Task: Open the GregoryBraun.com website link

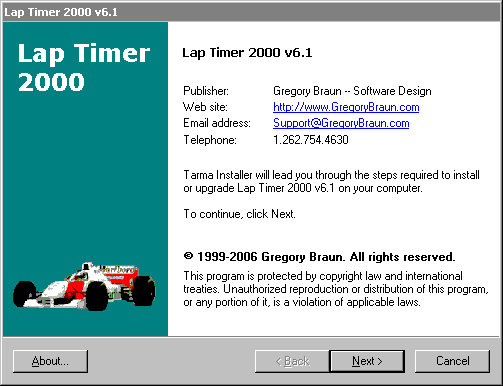Action: (346, 107)
